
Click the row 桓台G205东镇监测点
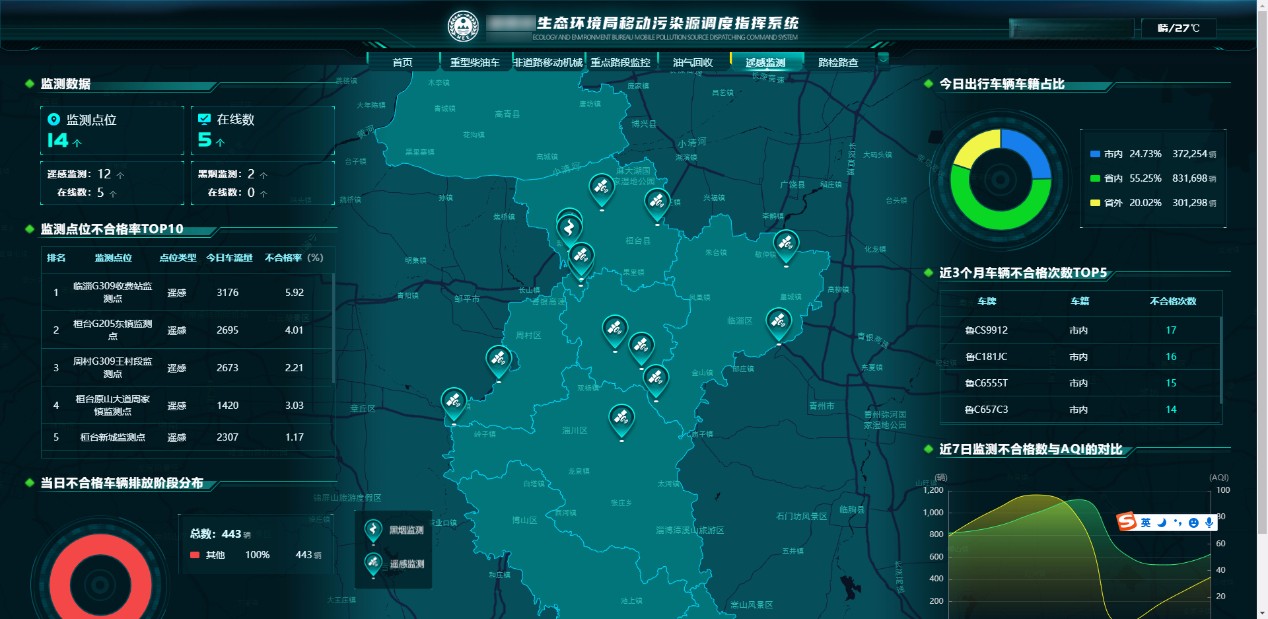187,330
